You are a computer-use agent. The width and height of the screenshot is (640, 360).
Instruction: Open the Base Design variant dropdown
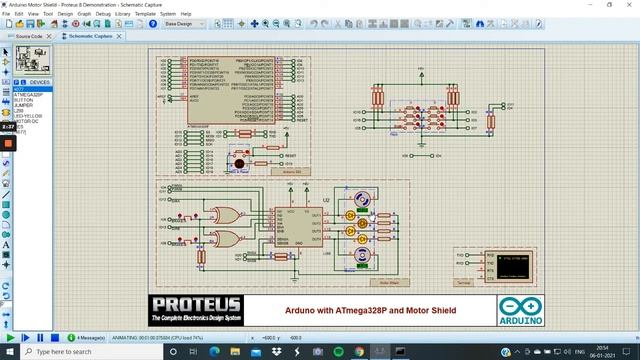click(x=184, y=24)
